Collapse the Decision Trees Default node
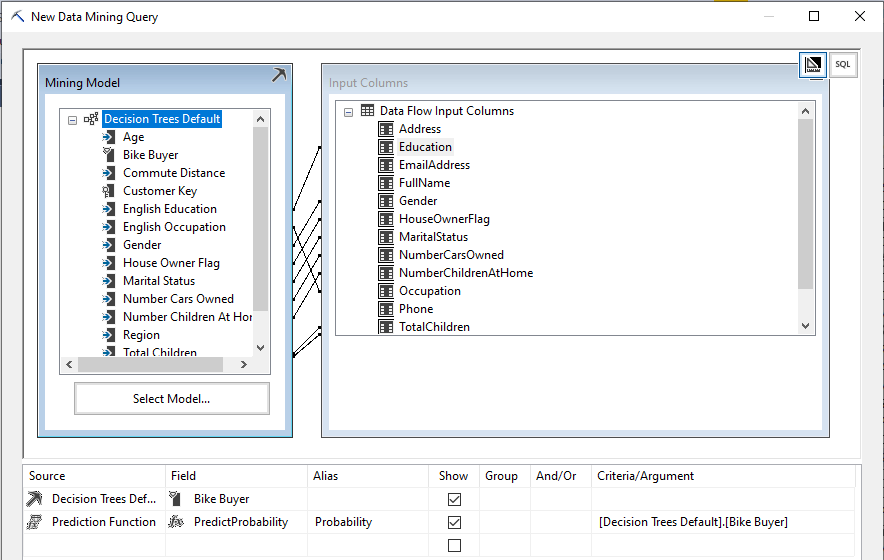The image size is (884, 560). coord(73,119)
